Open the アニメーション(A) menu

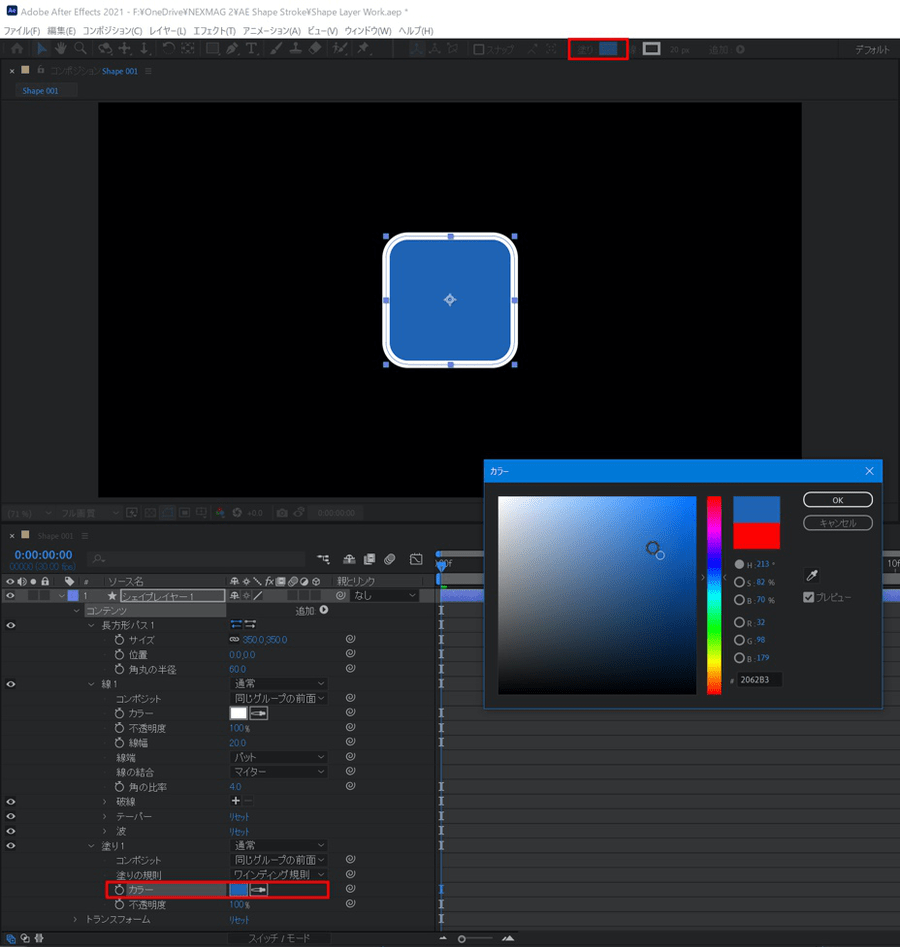(x=271, y=31)
